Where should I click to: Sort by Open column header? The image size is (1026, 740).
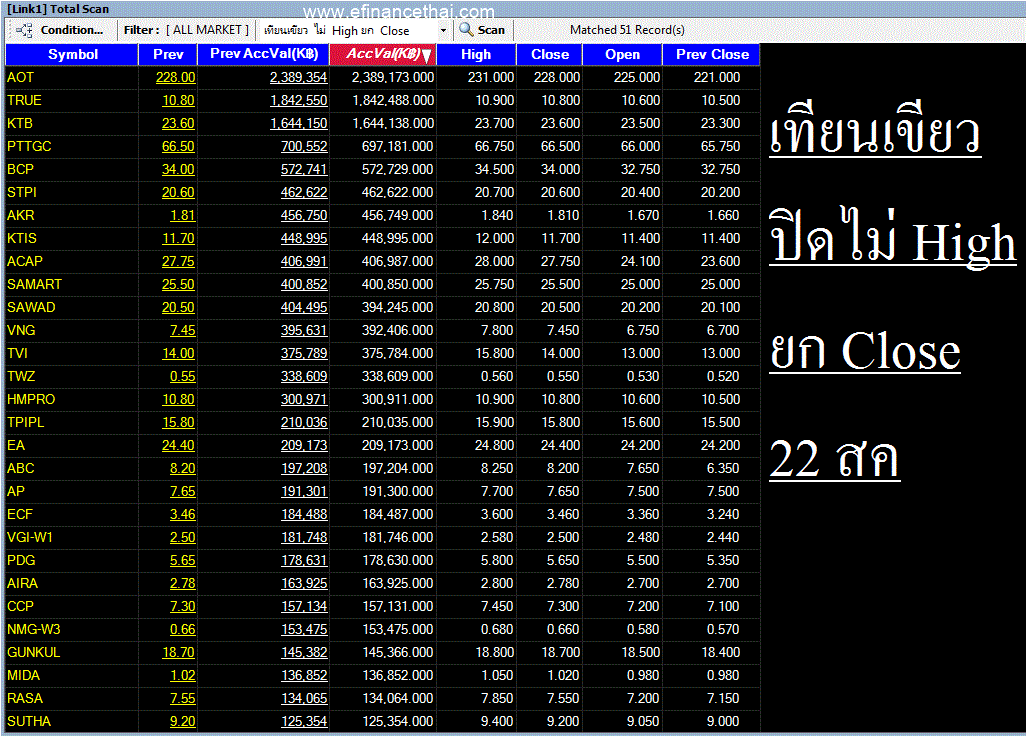(x=622, y=54)
